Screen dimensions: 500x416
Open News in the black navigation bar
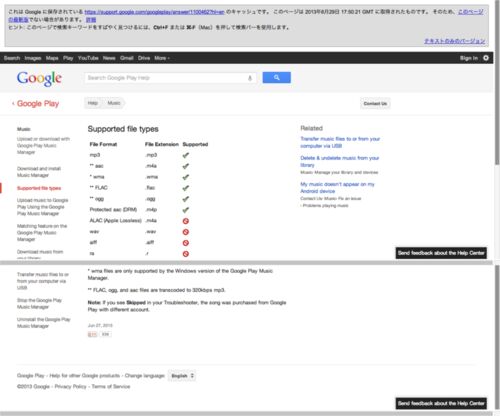pos(109,58)
